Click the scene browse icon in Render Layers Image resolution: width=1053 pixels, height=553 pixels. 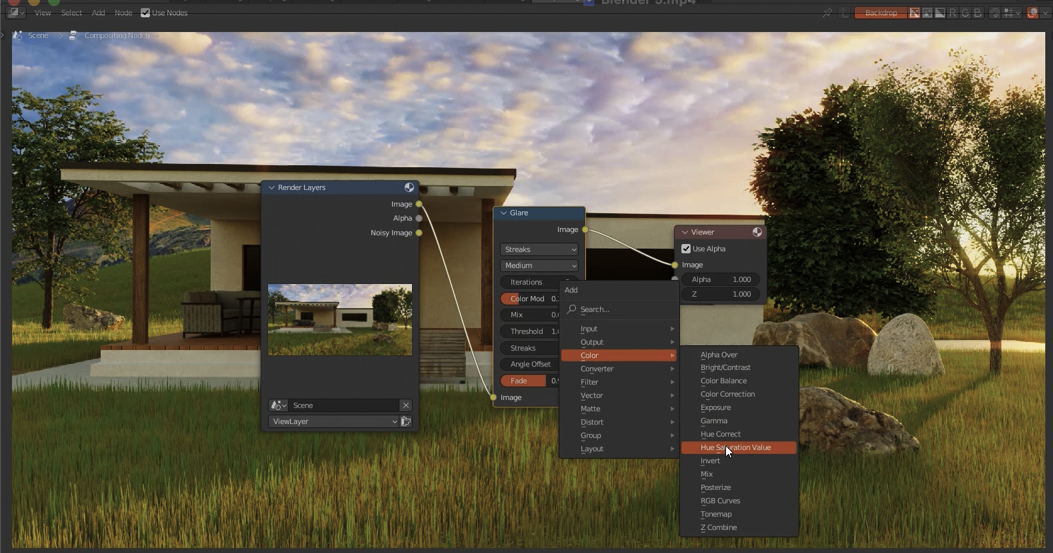(278, 405)
